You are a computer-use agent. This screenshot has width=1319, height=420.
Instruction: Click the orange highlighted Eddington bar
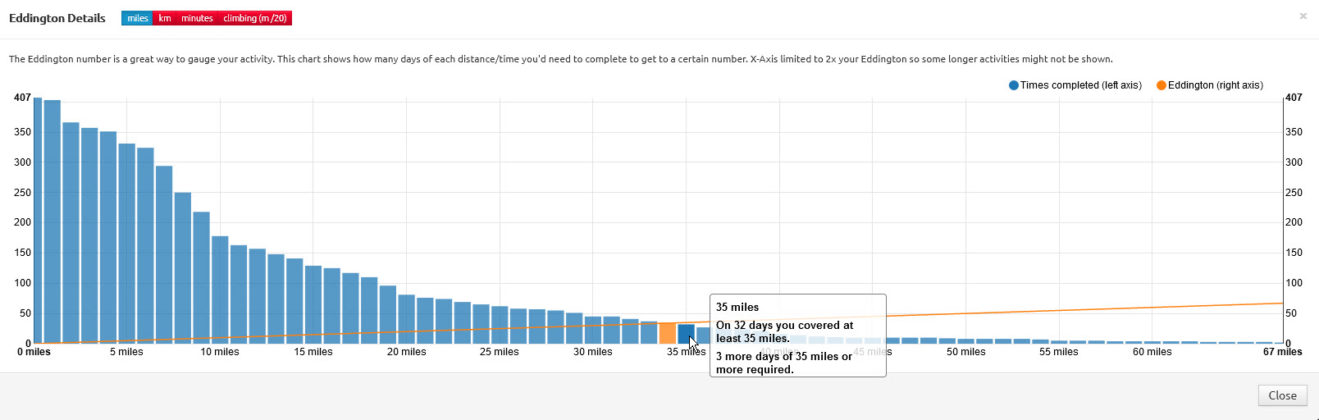667,333
